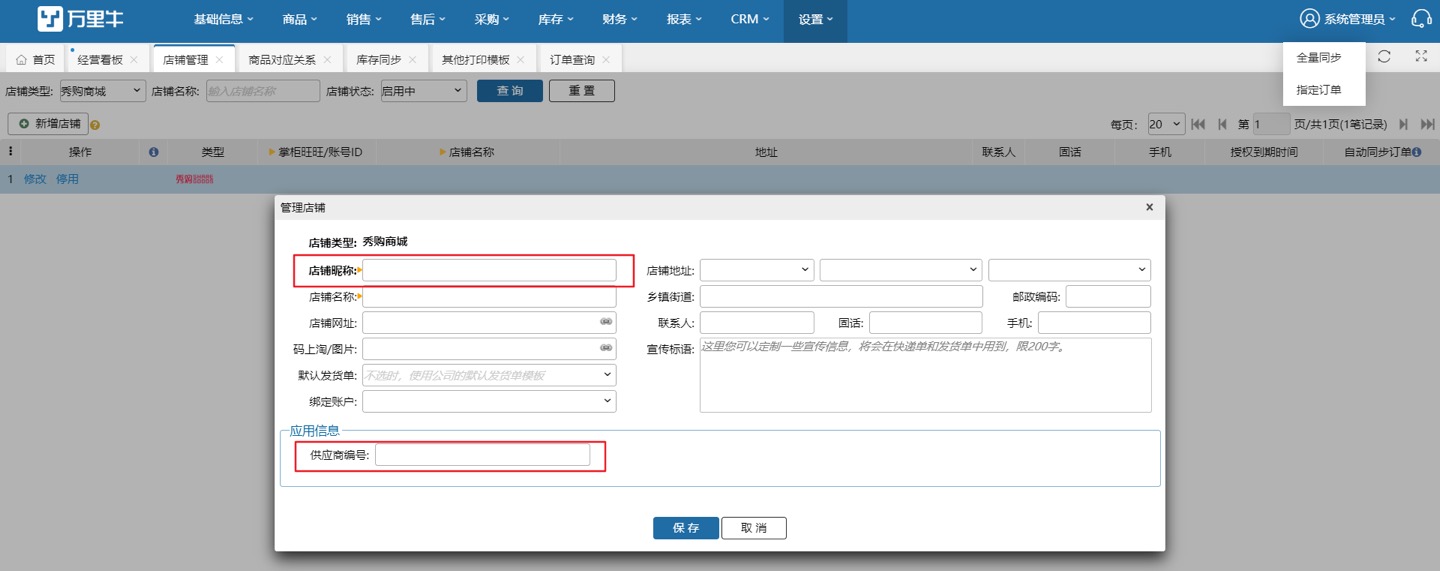The height and width of the screenshot is (571, 1440).
Task: Open the 财务 menu
Action: (620, 19)
